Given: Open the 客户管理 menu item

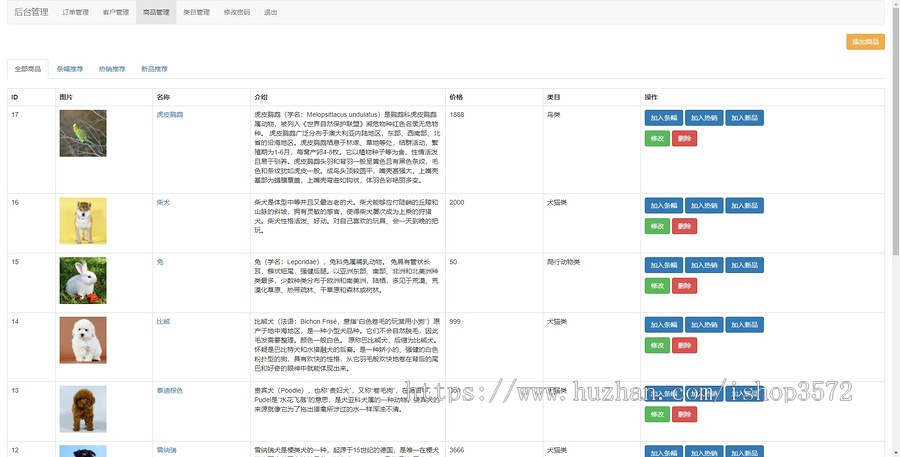Looking at the screenshot, I should point(116,12).
